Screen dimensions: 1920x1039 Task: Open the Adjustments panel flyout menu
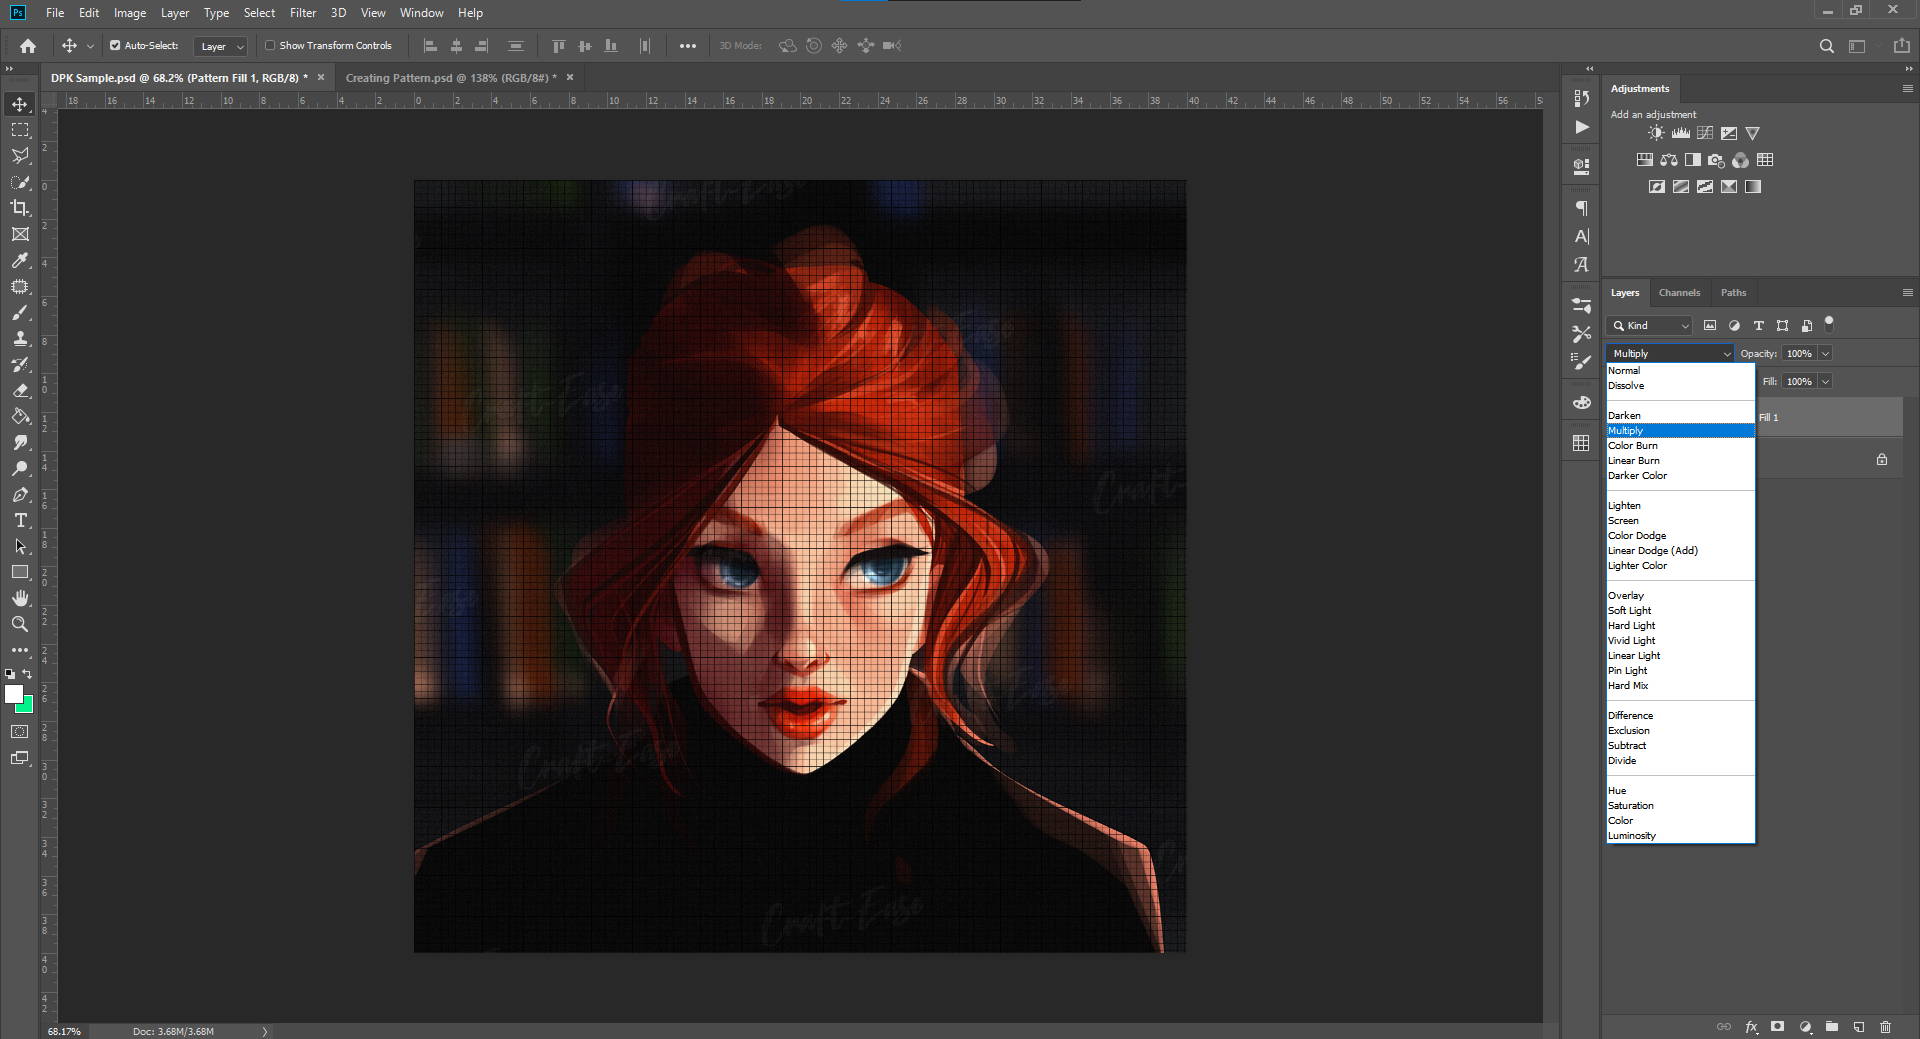1907,89
